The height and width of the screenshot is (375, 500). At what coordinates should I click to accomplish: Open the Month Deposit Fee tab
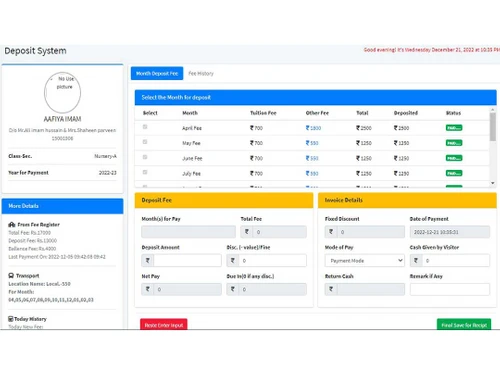157,73
